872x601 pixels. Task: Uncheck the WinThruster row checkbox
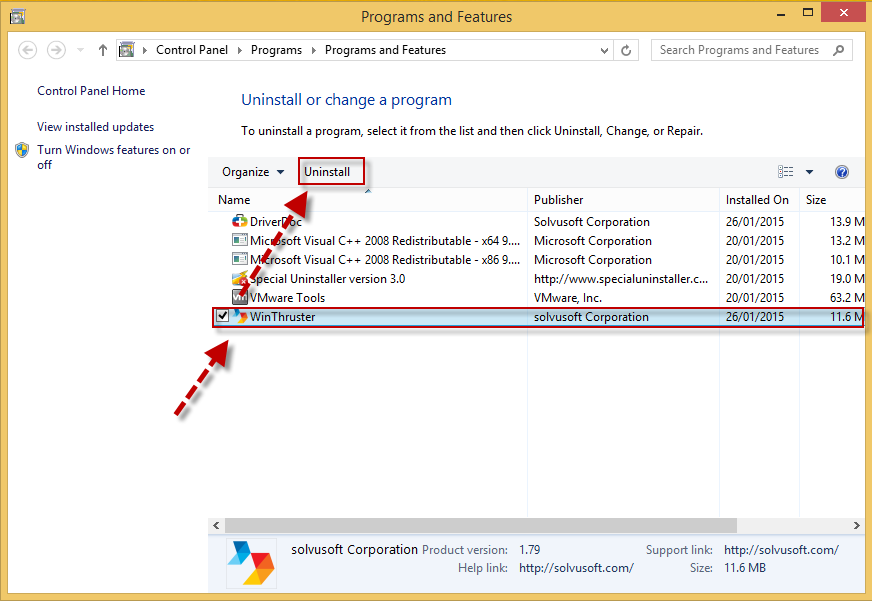222,316
